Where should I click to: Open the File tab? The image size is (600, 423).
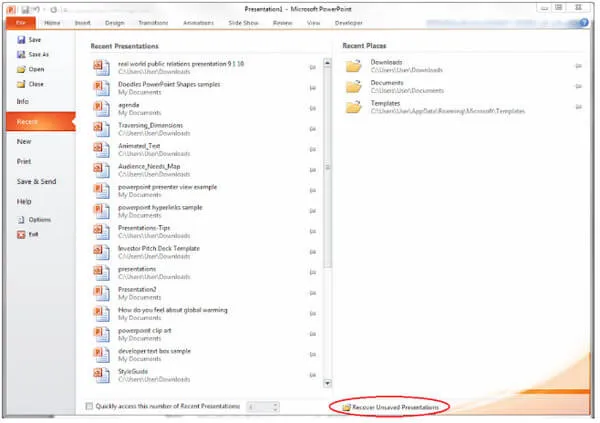click(x=19, y=20)
